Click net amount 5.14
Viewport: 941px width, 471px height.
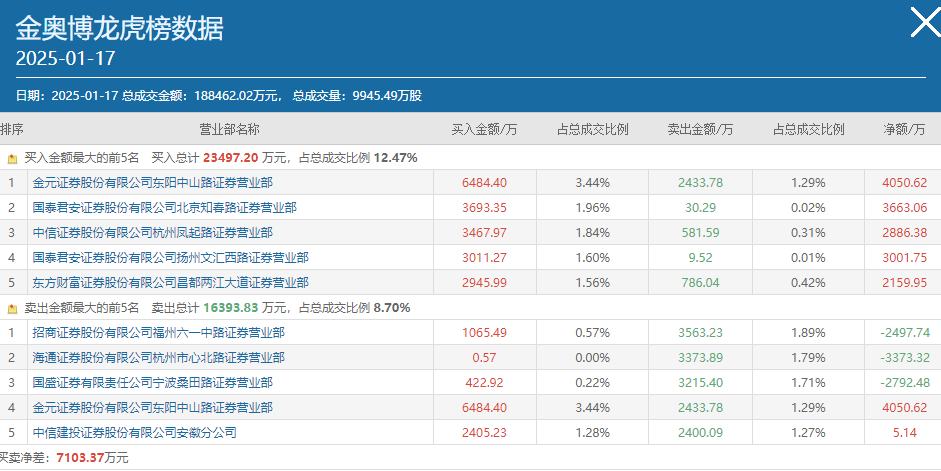[904, 433]
